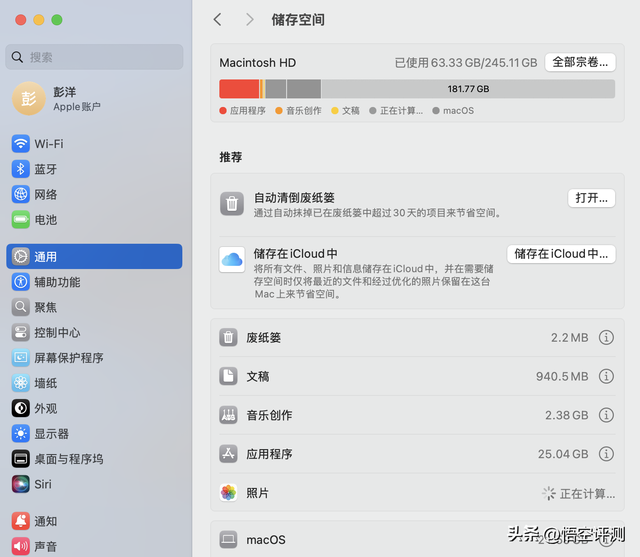Image resolution: width=640 pixels, height=557 pixels.
Task: Click the trash icon beside 自动清倒废纸篓
Action: point(232,203)
